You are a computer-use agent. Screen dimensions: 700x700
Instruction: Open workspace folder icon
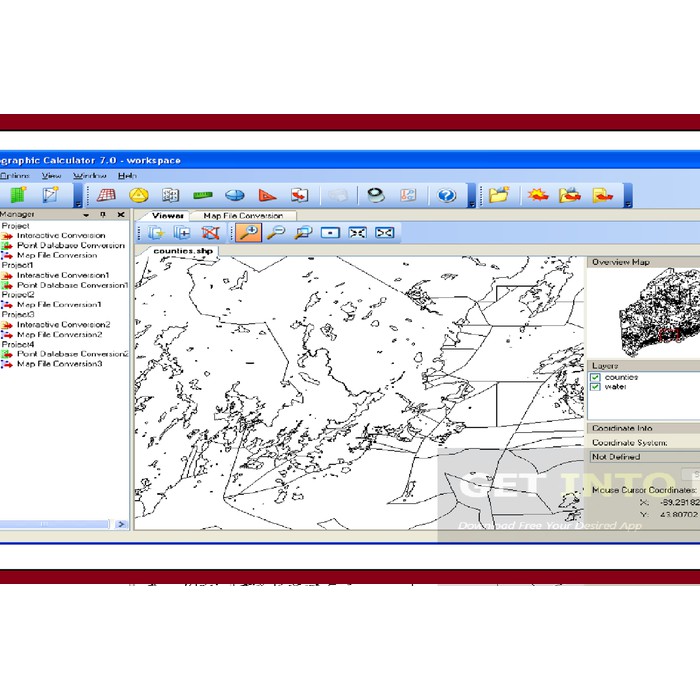coord(499,195)
